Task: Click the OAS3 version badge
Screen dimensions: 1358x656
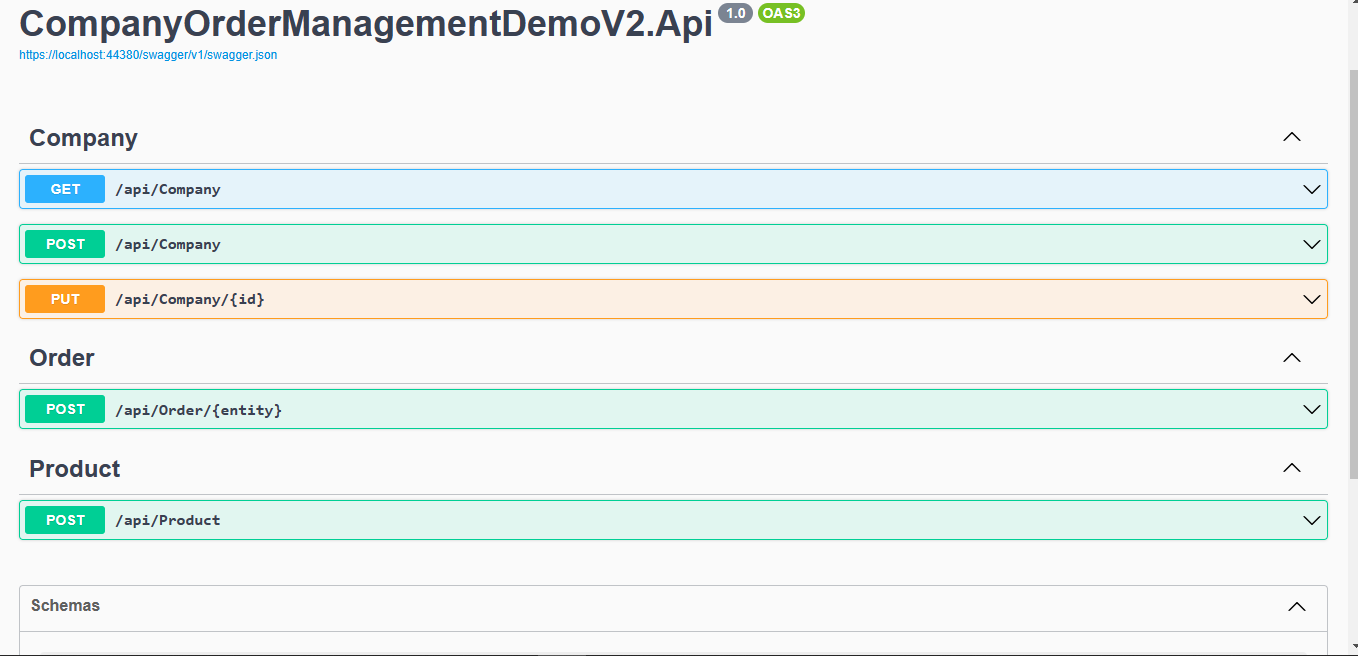Action: [x=782, y=13]
